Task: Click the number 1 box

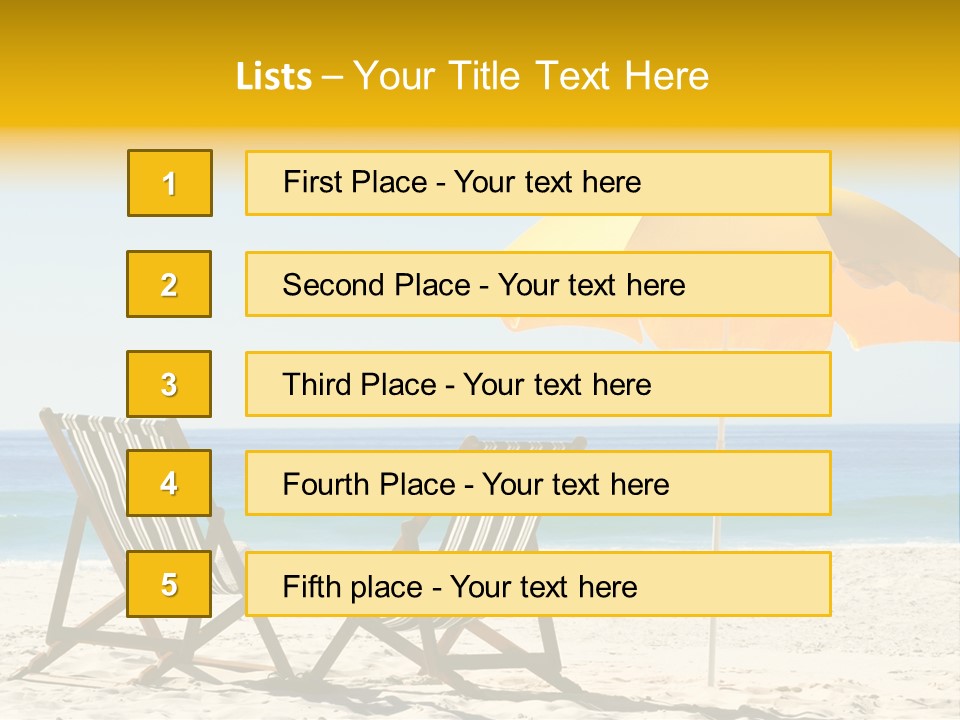Action: (170, 183)
